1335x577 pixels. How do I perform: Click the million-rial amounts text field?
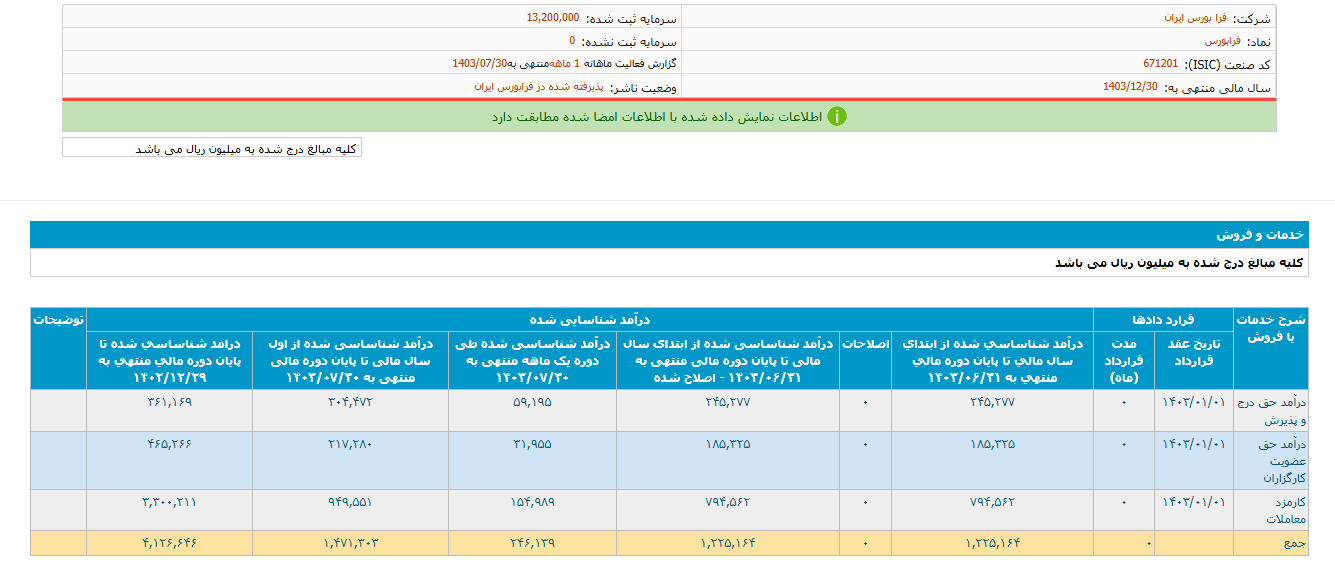point(212,148)
